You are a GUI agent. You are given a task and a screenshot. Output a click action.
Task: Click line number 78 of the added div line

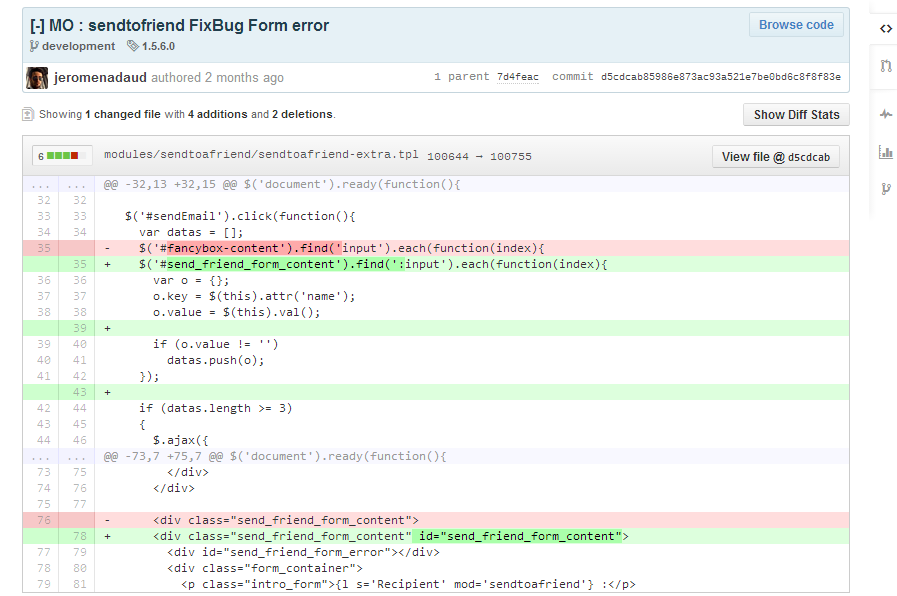coord(78,536)
